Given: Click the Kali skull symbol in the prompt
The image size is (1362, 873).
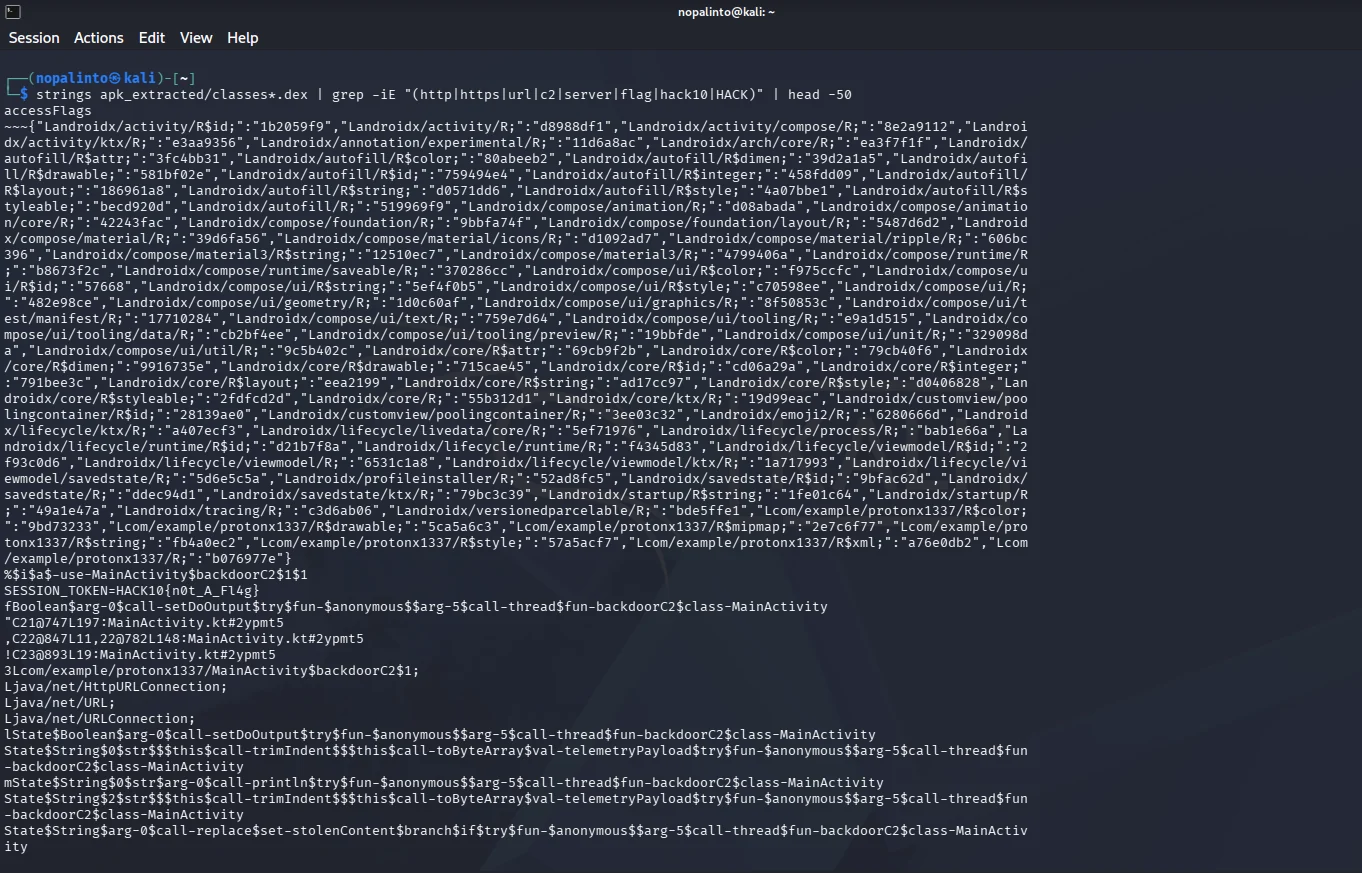Looking at the screenshot, I should [116, 78].
